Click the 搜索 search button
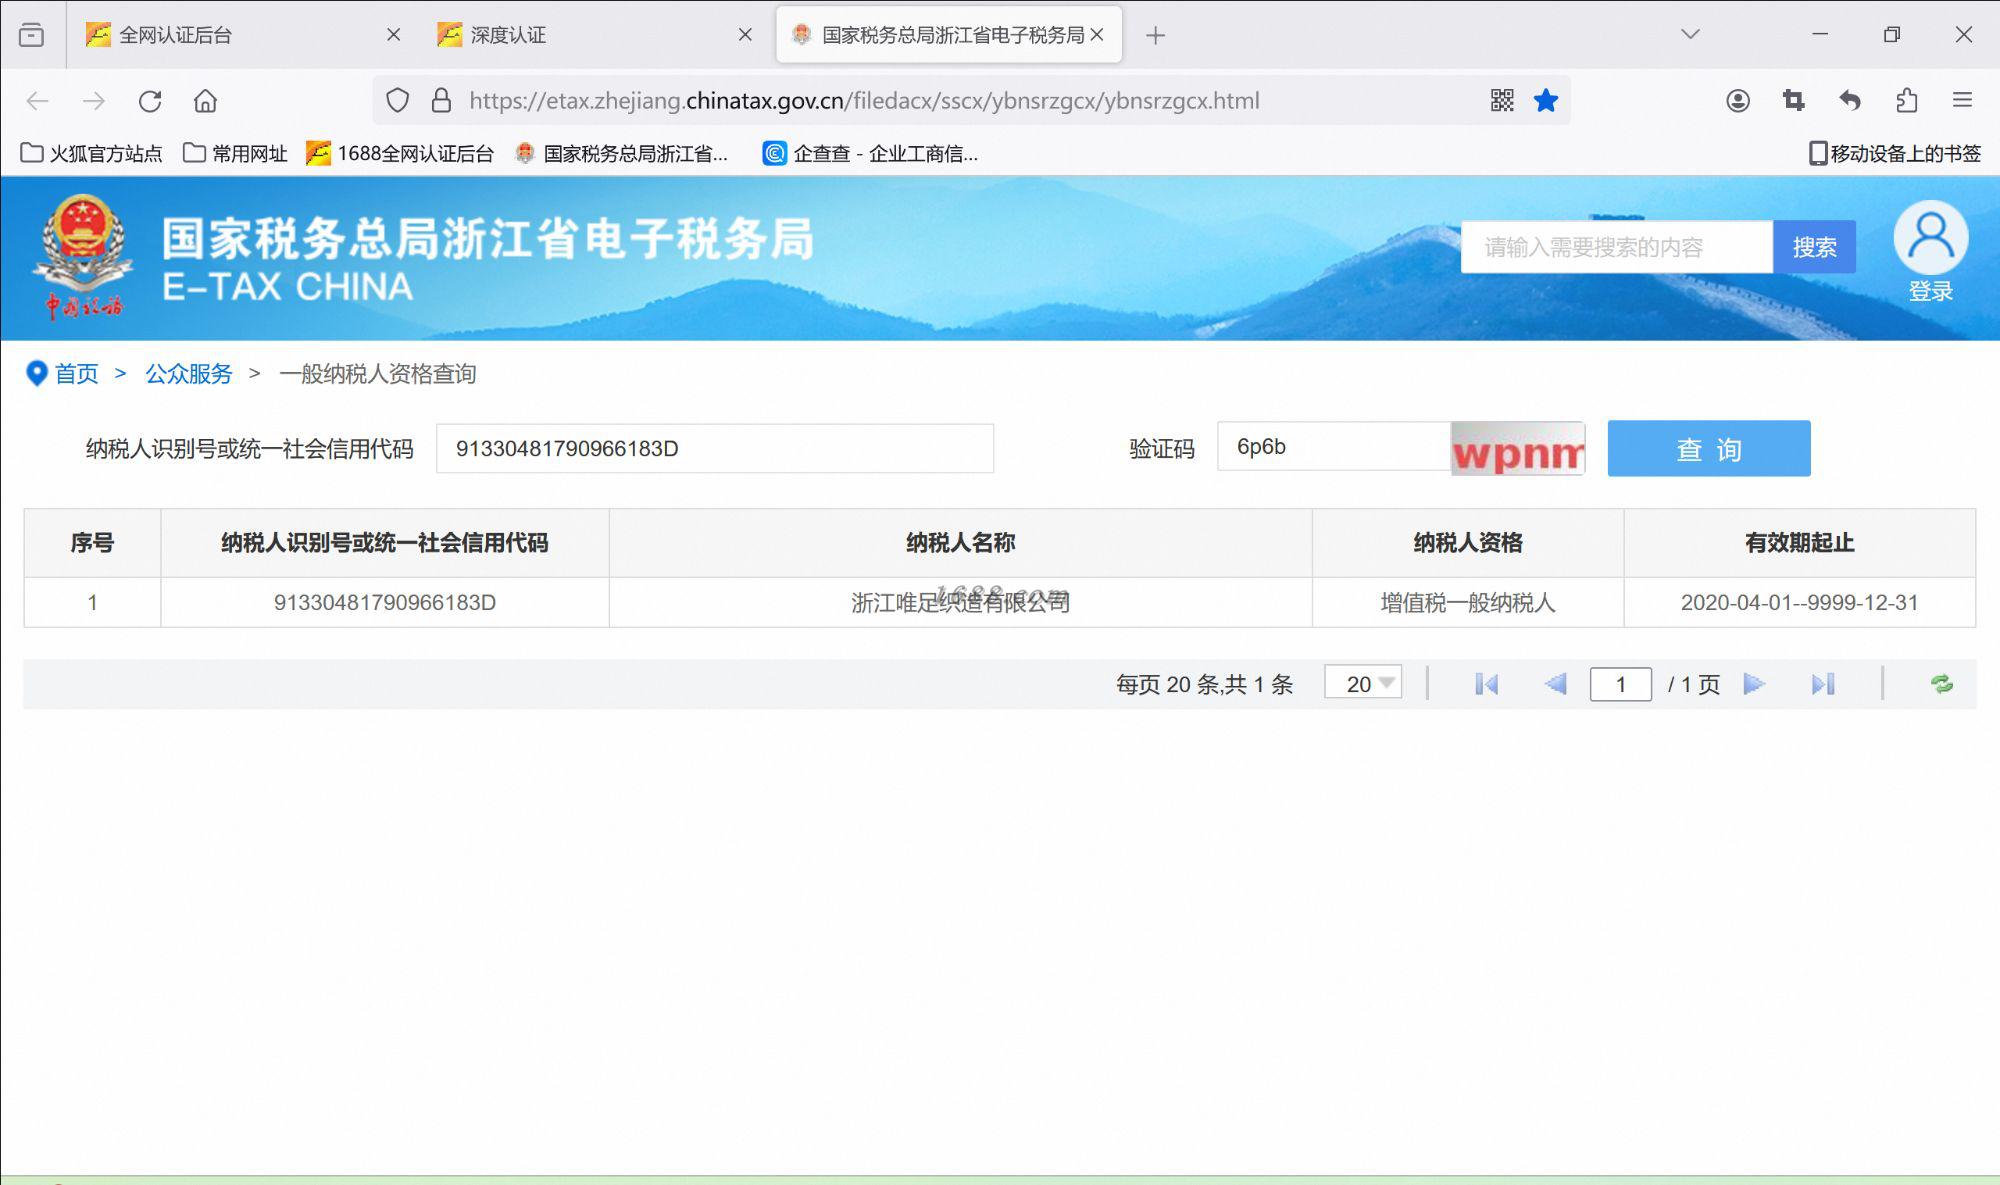The width and height of the screenshot is (2000, 1185). 1813,247
